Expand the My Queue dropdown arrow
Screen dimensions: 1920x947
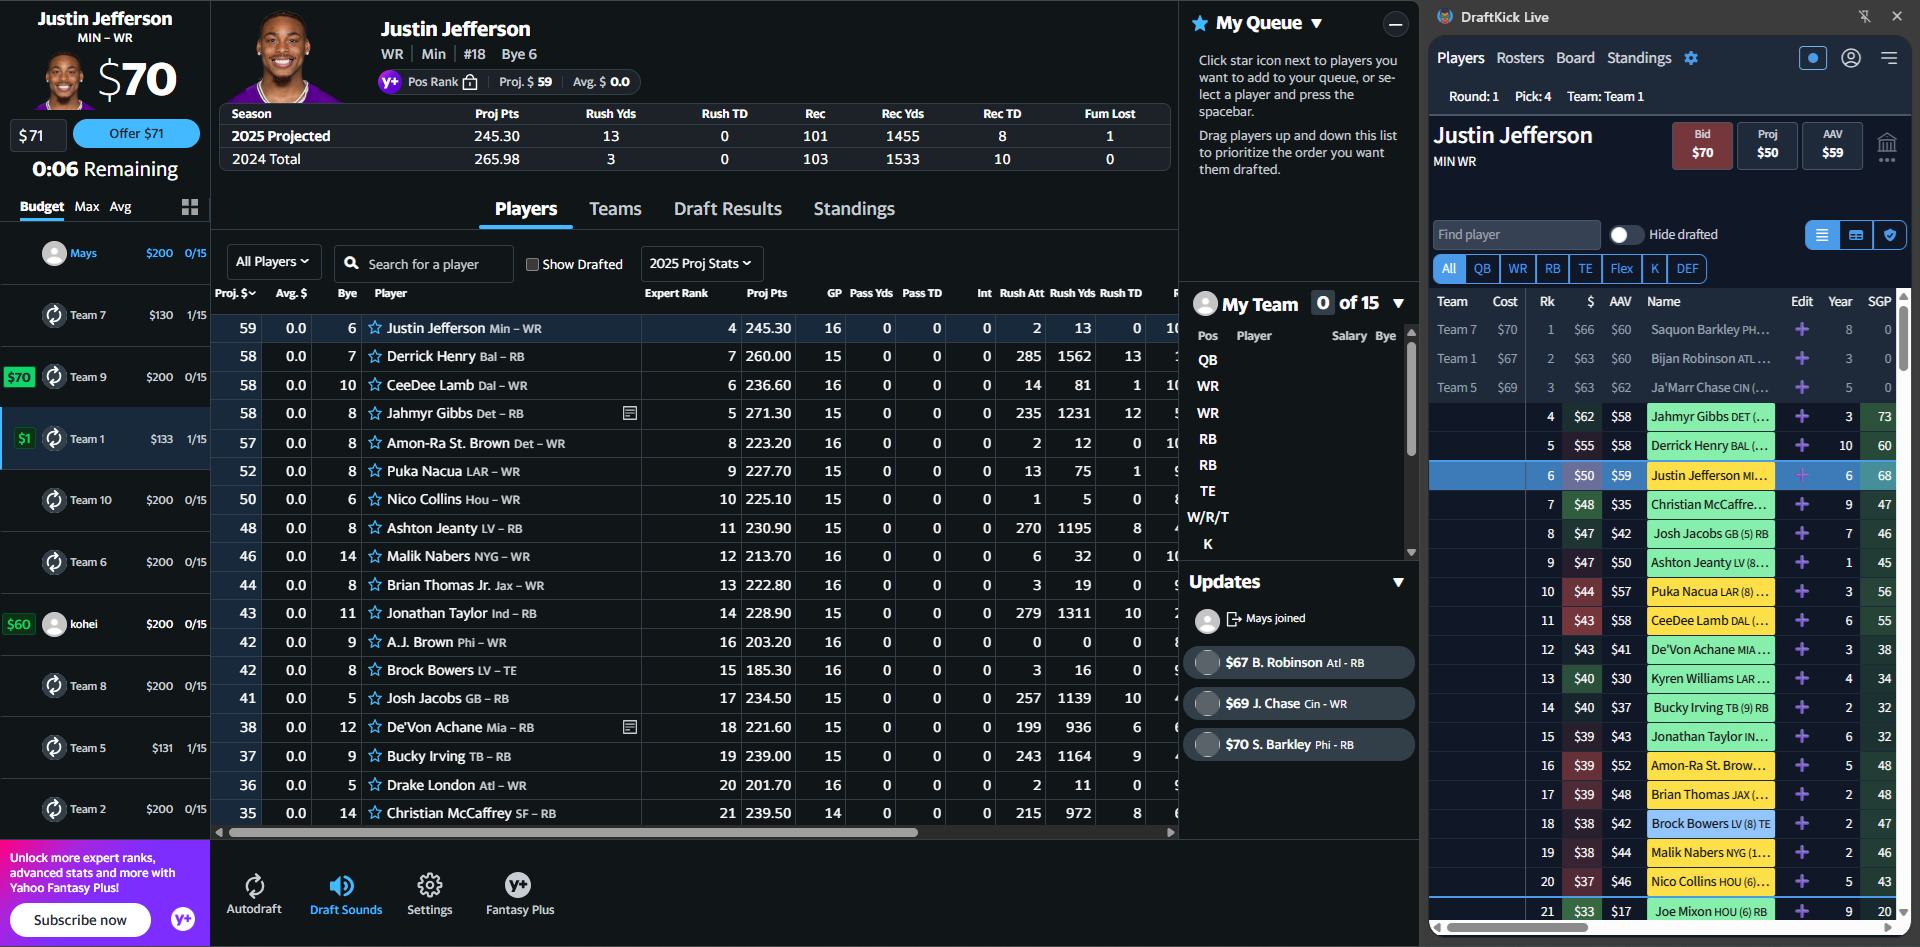[x=1316, y=23]
